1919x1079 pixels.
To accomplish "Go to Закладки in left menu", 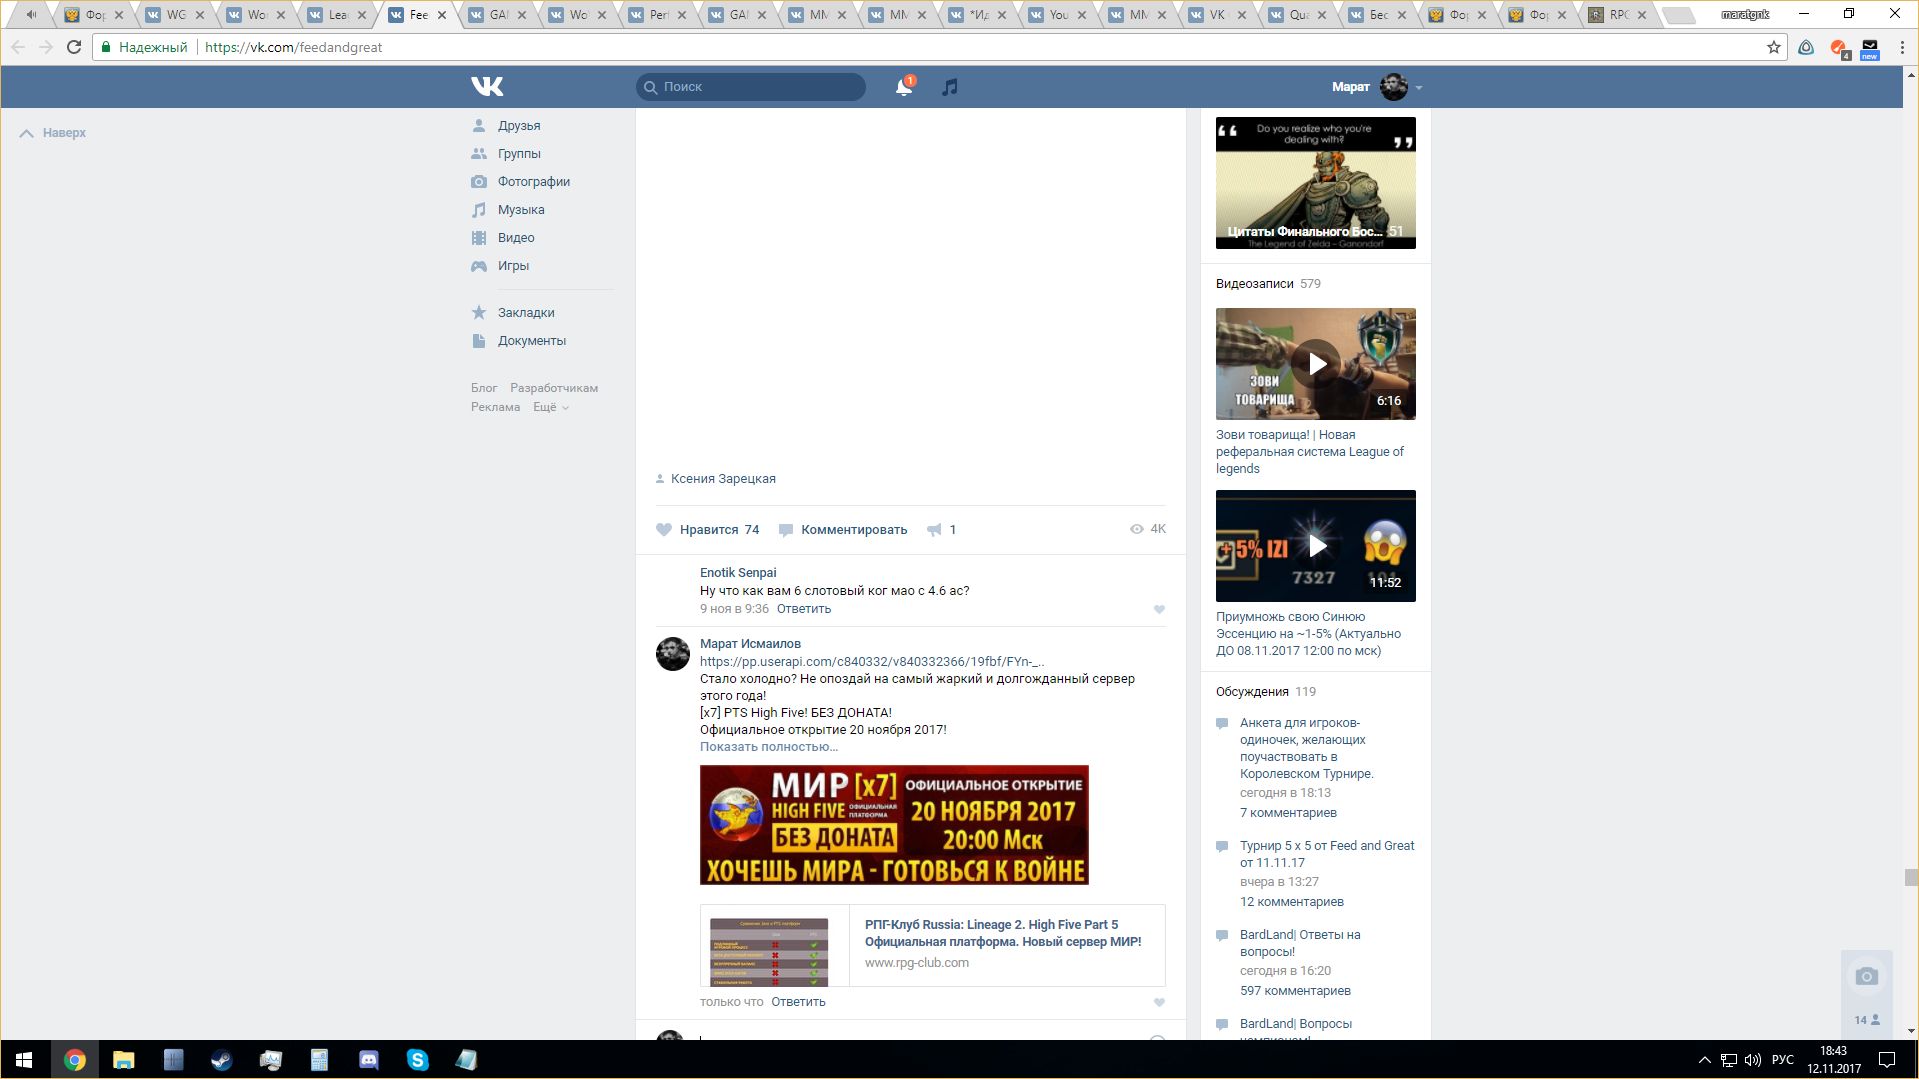I will click(x=526, y=313).
